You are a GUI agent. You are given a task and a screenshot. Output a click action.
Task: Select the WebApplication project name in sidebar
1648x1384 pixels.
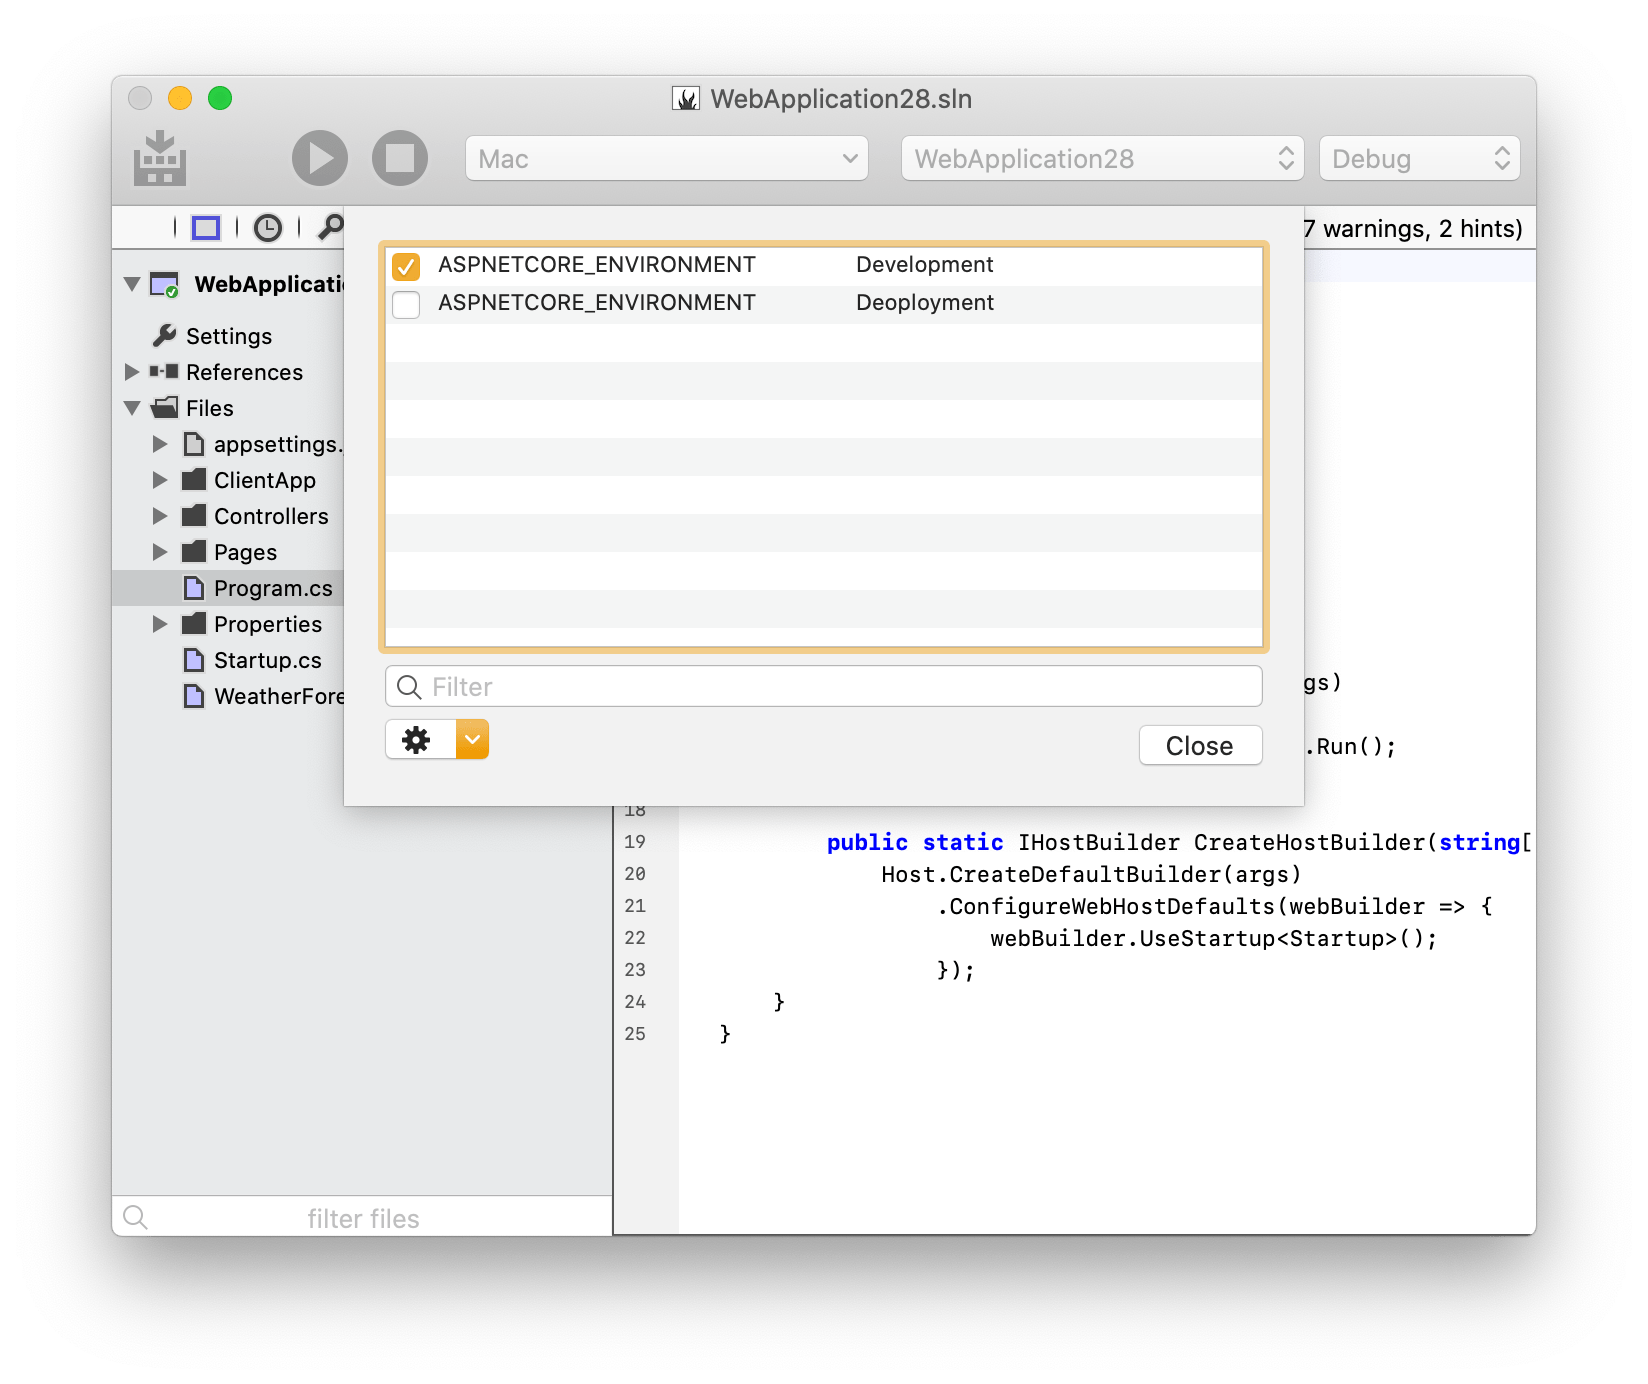pyautogui.click(x=269, y=284)
